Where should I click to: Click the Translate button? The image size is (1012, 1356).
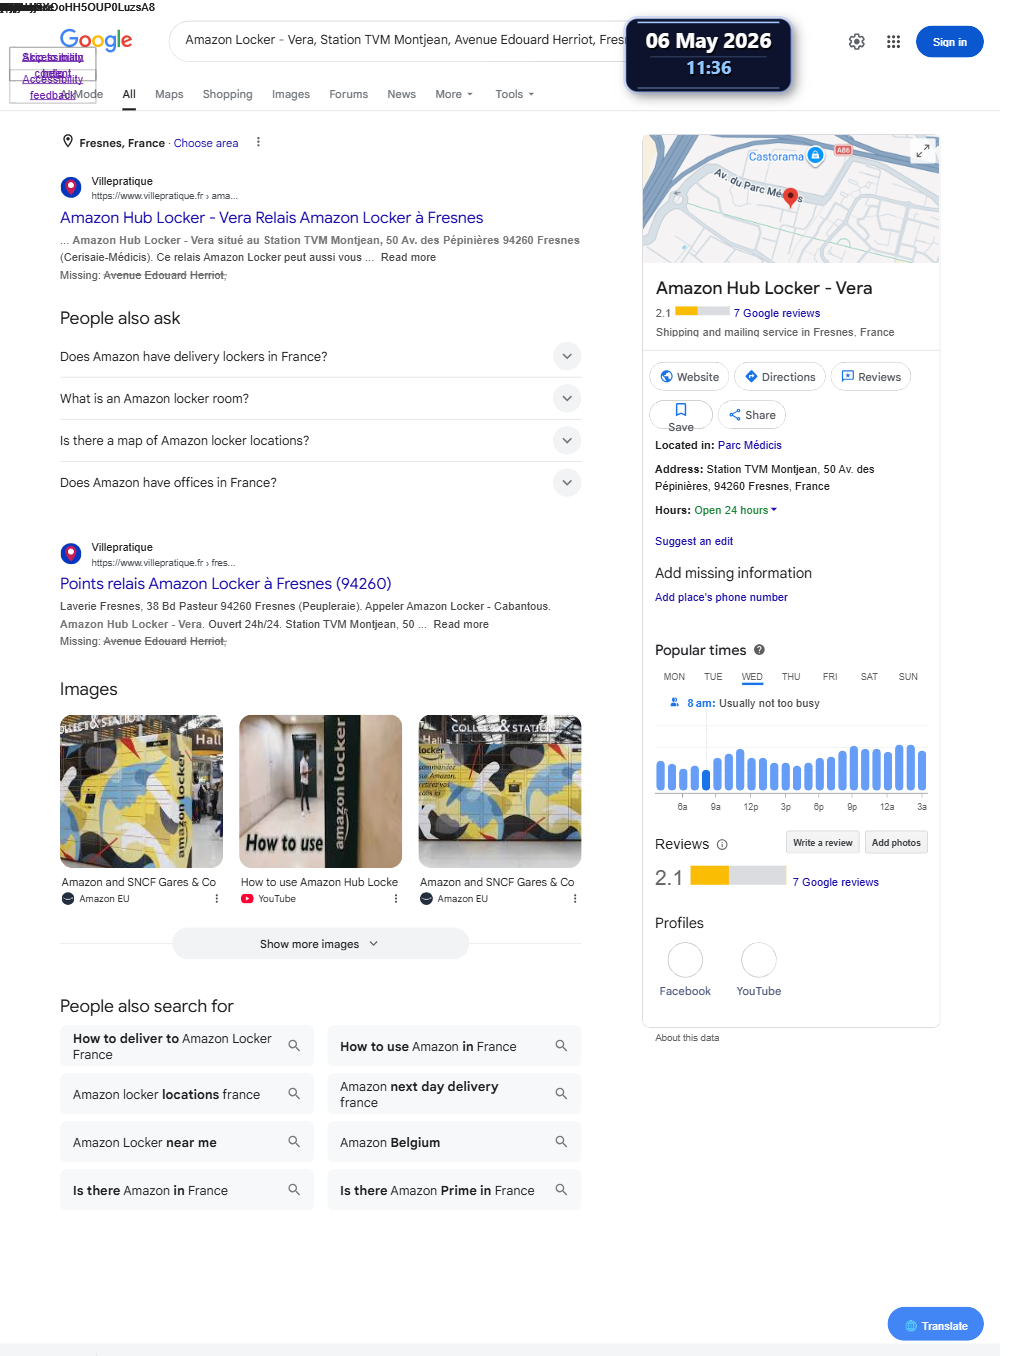point(935,1325)
